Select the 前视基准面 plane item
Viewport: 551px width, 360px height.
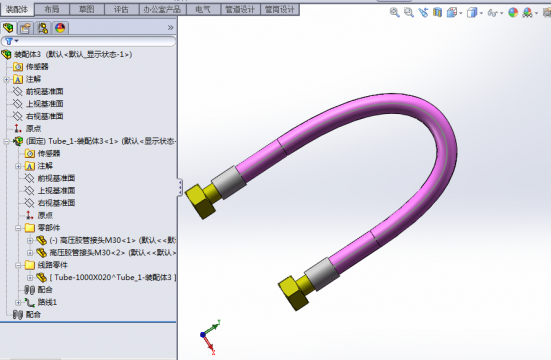click(x=45, y=91)
